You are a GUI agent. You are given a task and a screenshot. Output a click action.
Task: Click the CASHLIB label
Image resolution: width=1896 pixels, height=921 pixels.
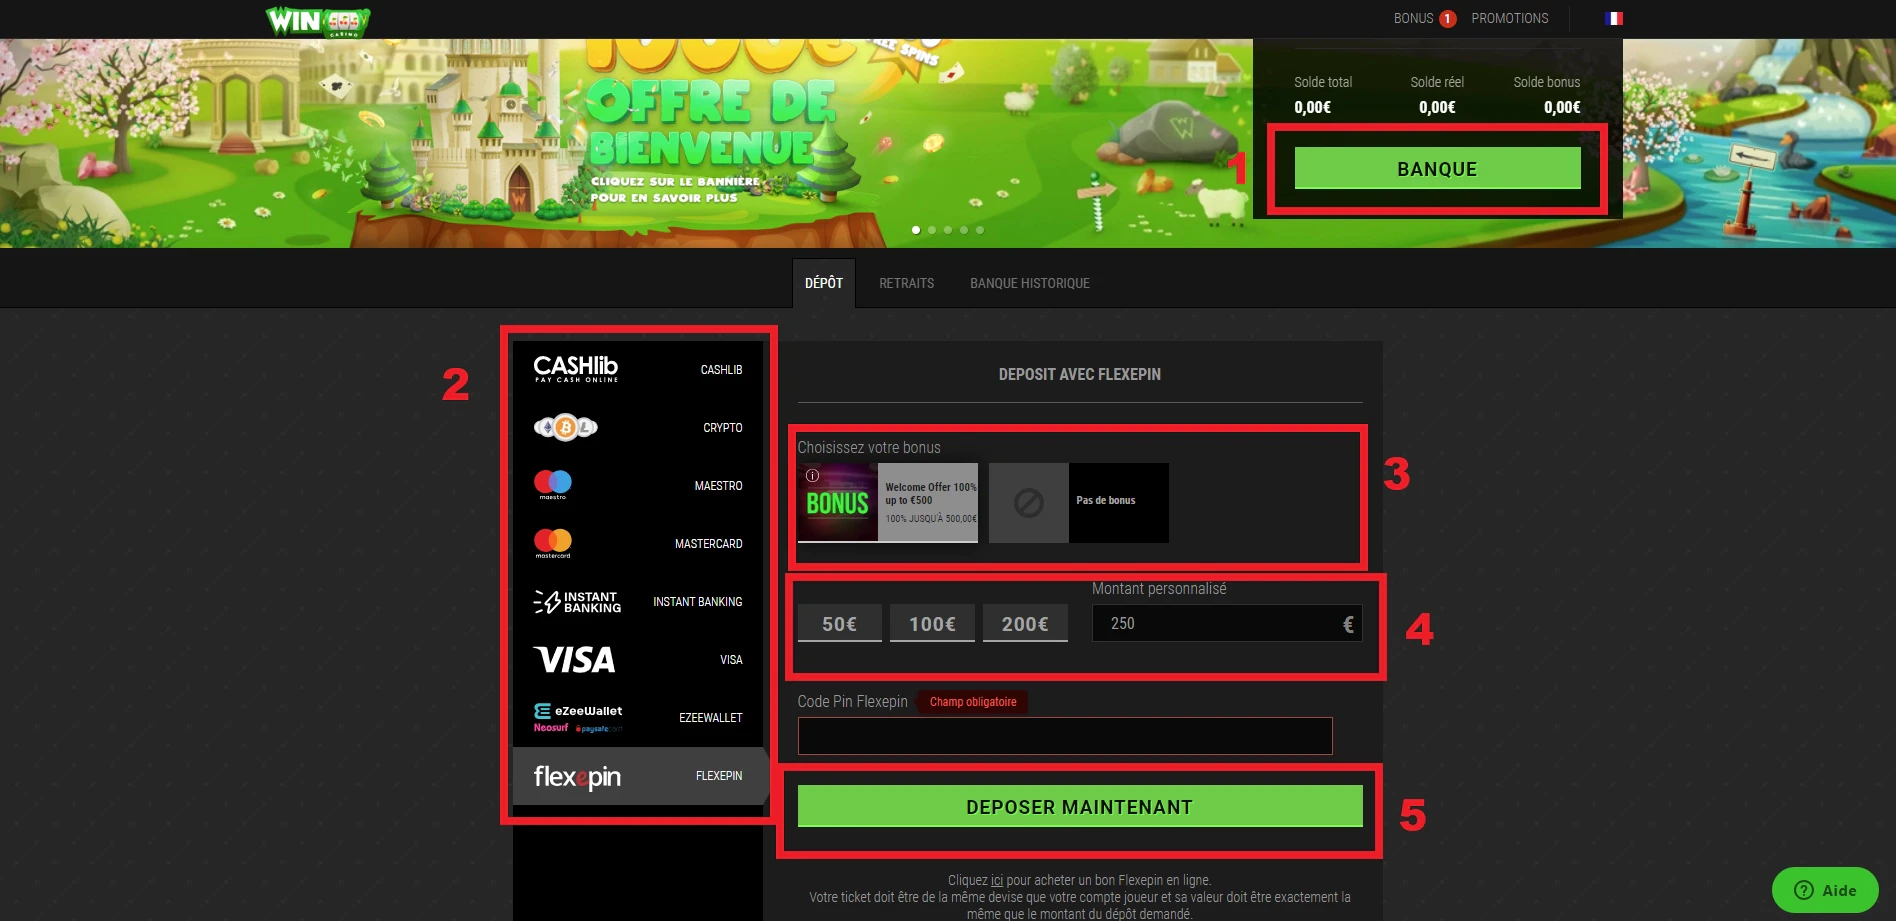pyautogui.click(x=721, y=370)
